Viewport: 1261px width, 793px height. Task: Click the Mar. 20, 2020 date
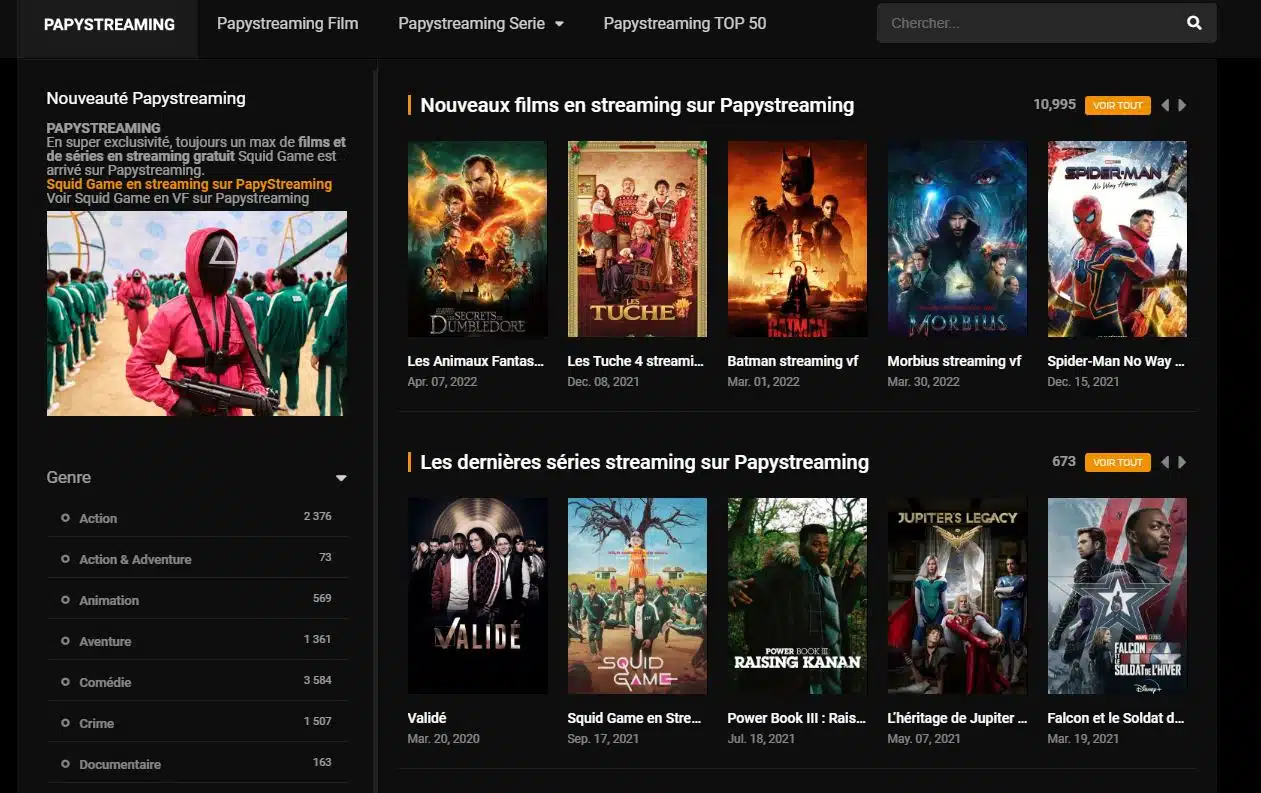click(443, 739)
